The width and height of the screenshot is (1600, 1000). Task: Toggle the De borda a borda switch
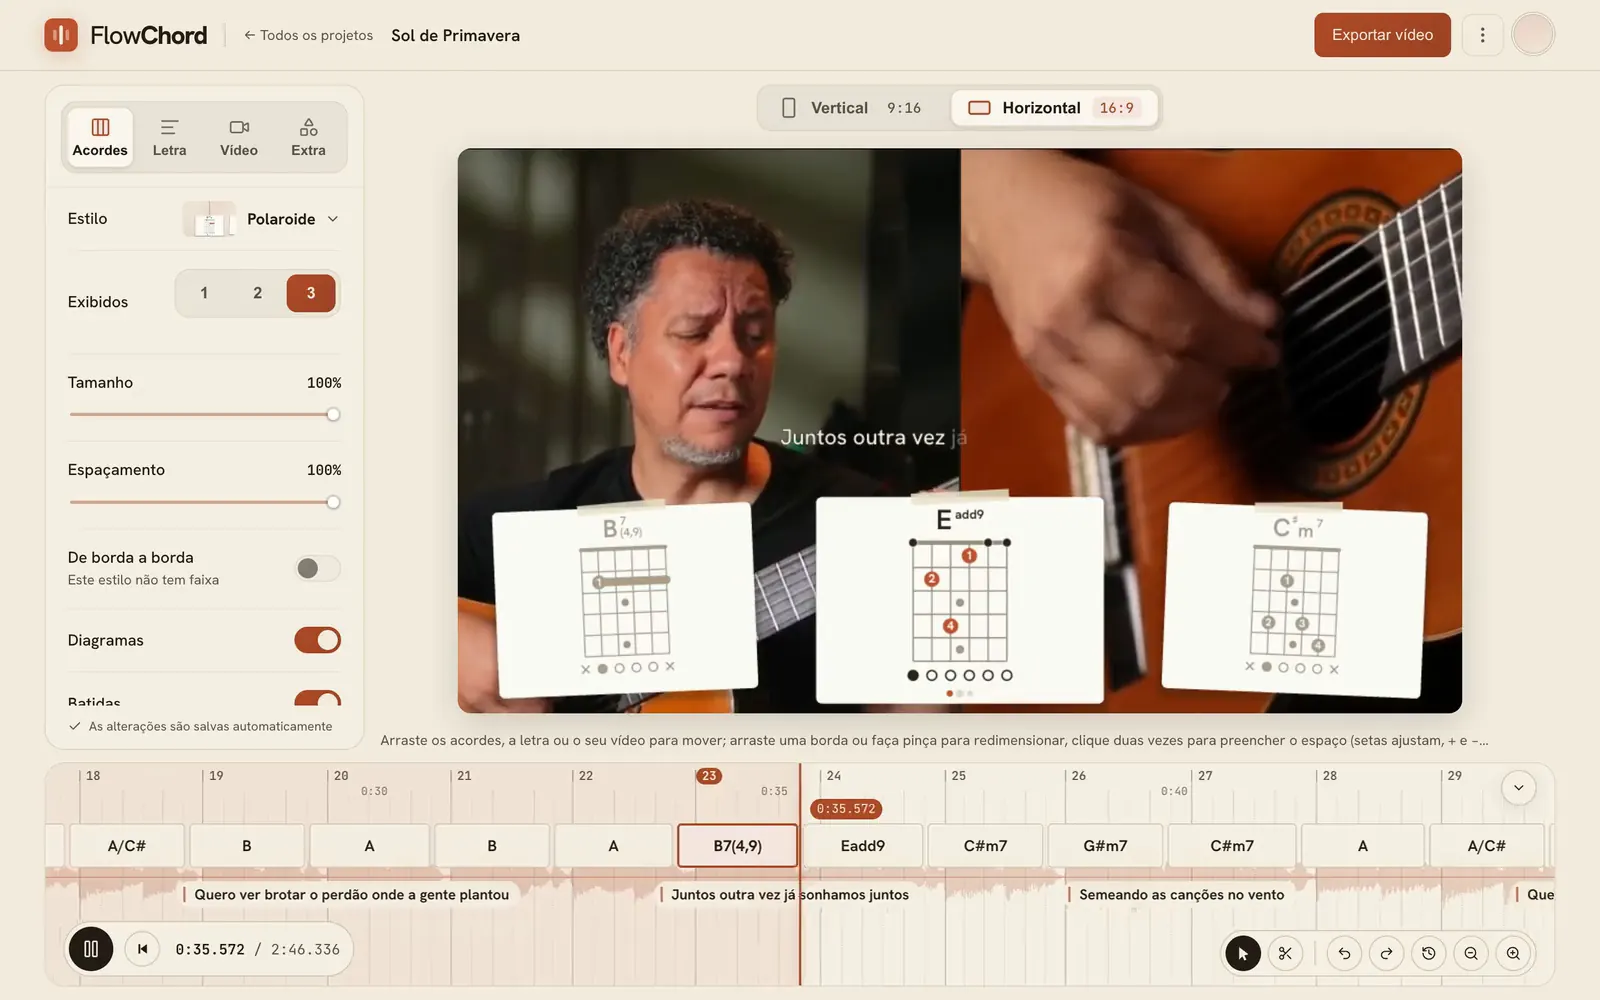click(318, 568)
